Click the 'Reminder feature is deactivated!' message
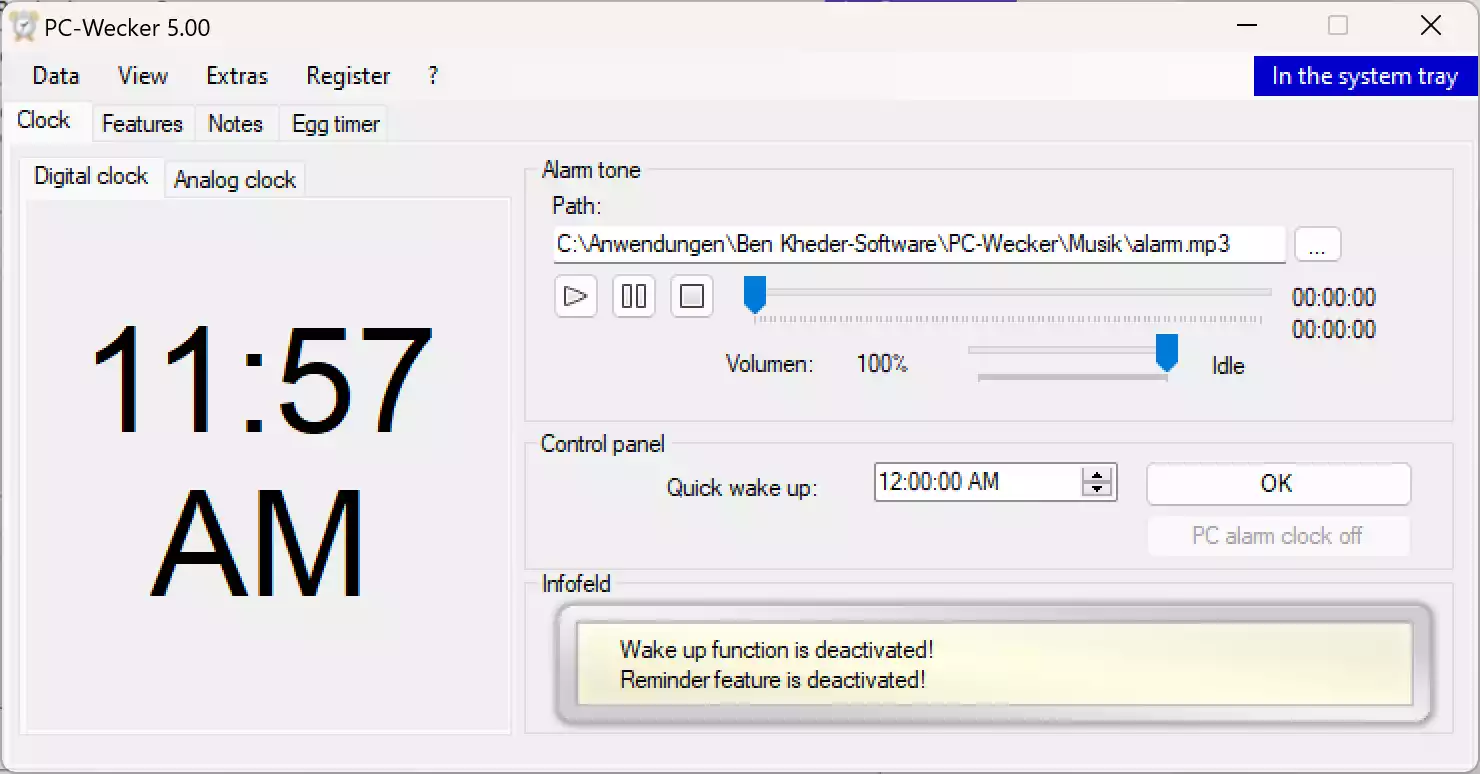The height and width of the screenshot is (774, 1480). tap(773, 680)
